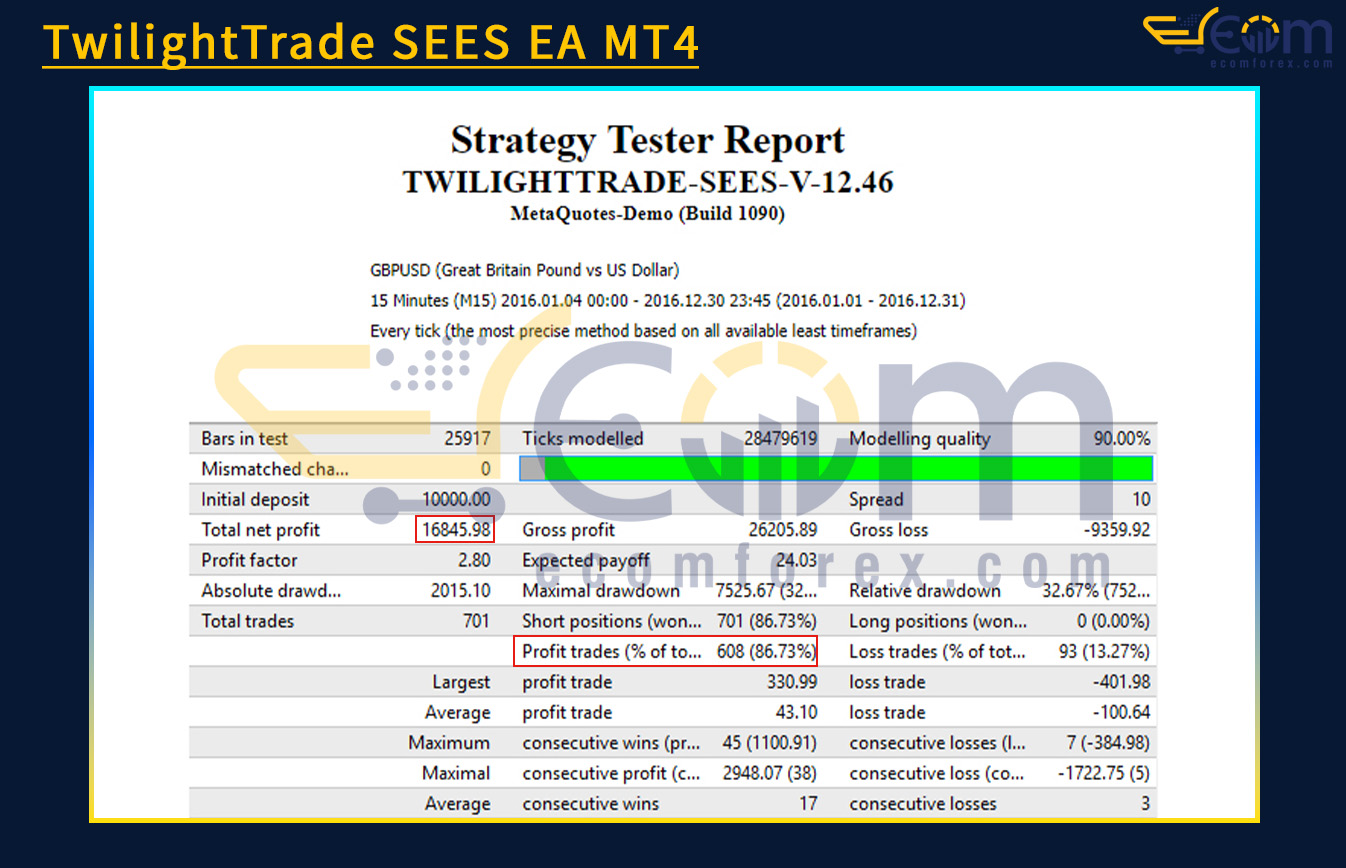
Task: Click the Loss trades label
Action: pos(937,652)
